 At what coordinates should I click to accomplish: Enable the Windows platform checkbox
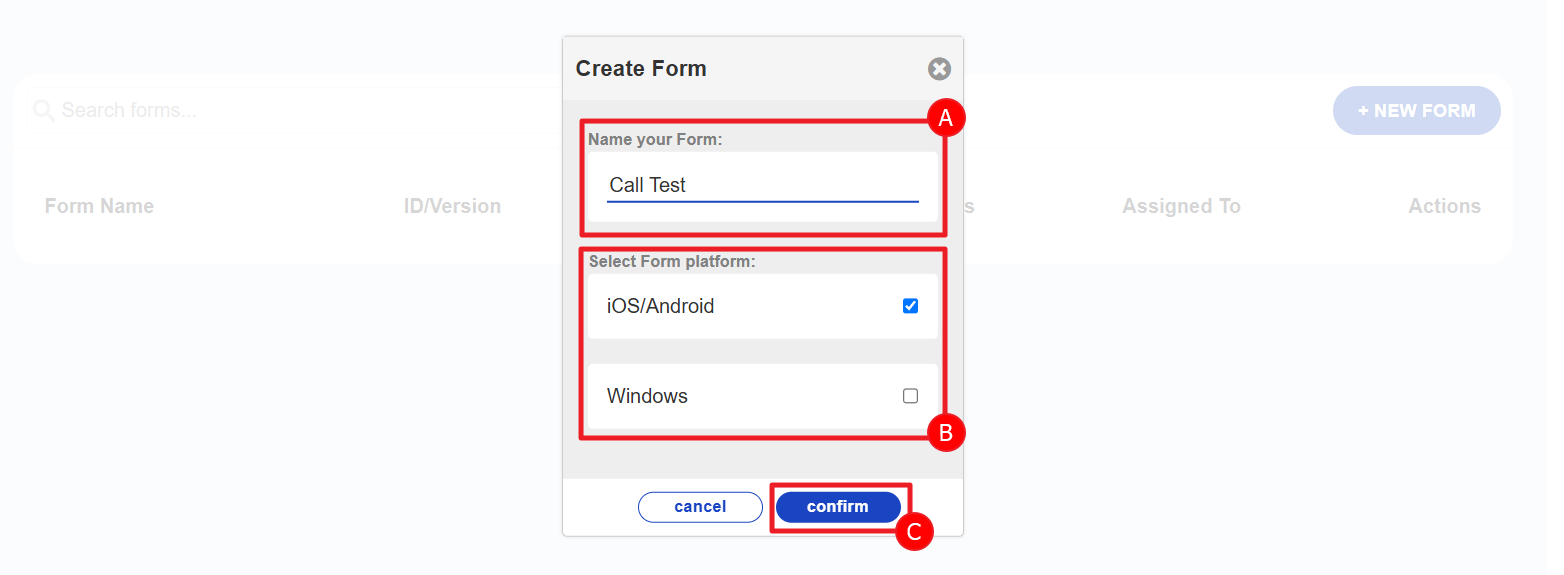pyautogui.click(x=910, y=396)
